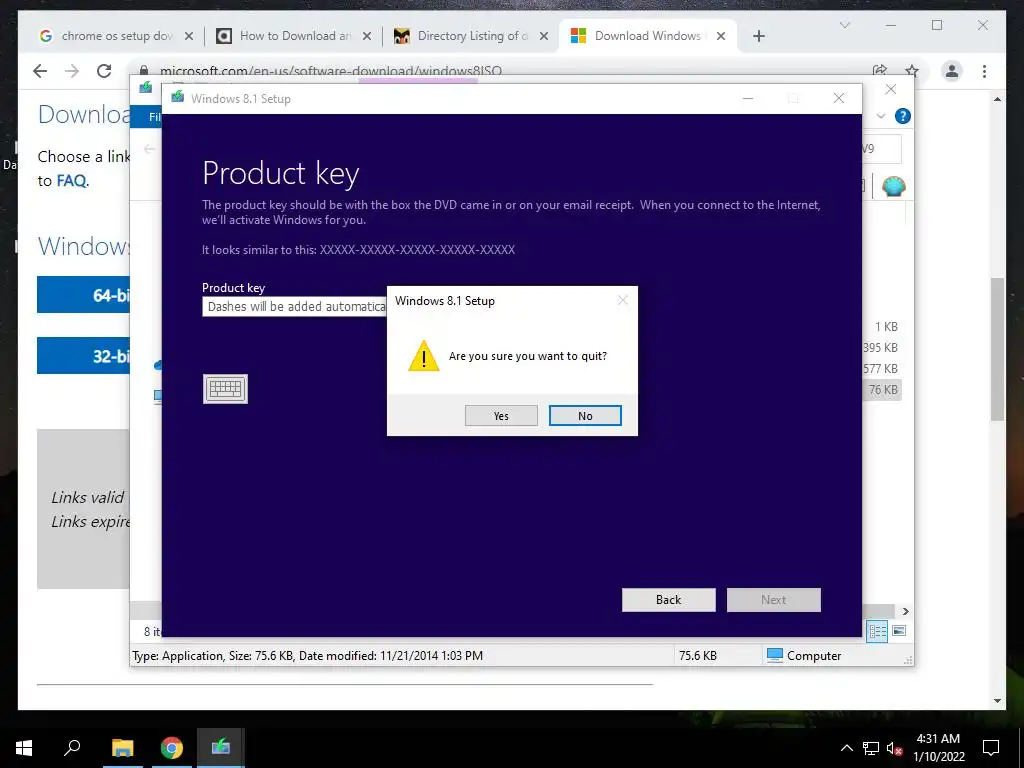Click the network tray icon
The width and height of the screenshot is (1024, 768).
click(x=871, y=748)
